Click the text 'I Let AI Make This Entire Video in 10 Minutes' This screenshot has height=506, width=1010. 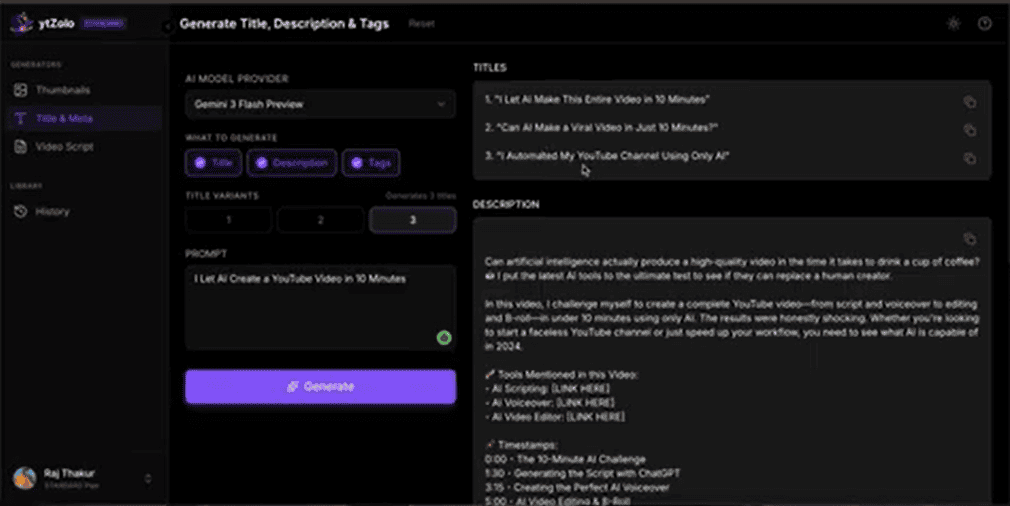click(602, 100)
